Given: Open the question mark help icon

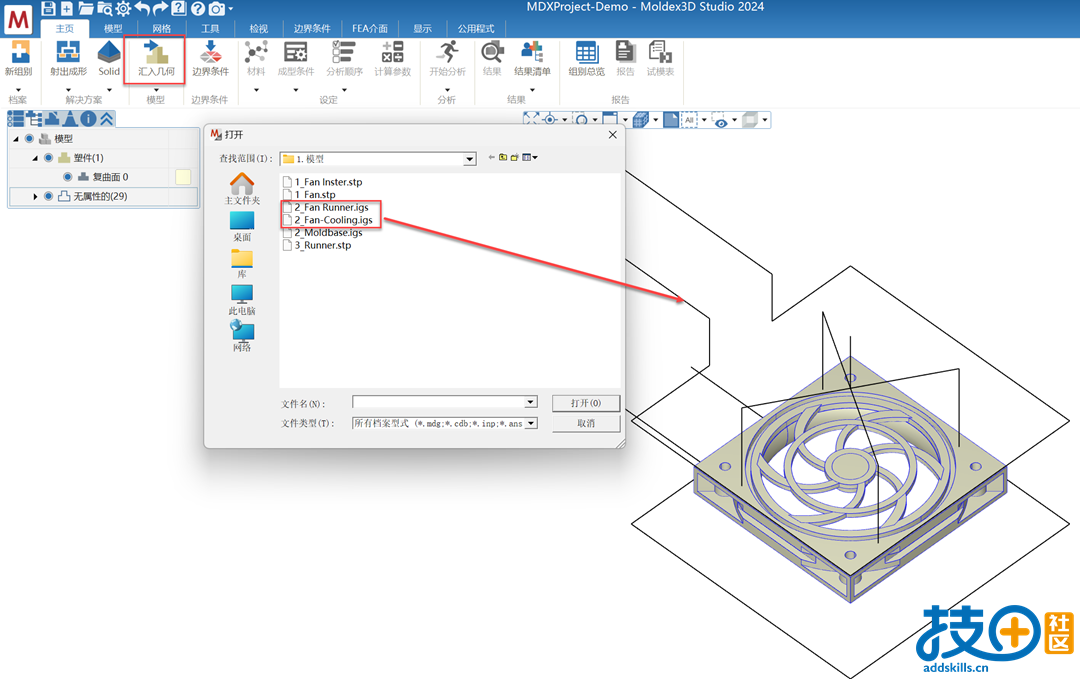Looking at the screenshot, I should pyautogui.click(x=198, y=8).
